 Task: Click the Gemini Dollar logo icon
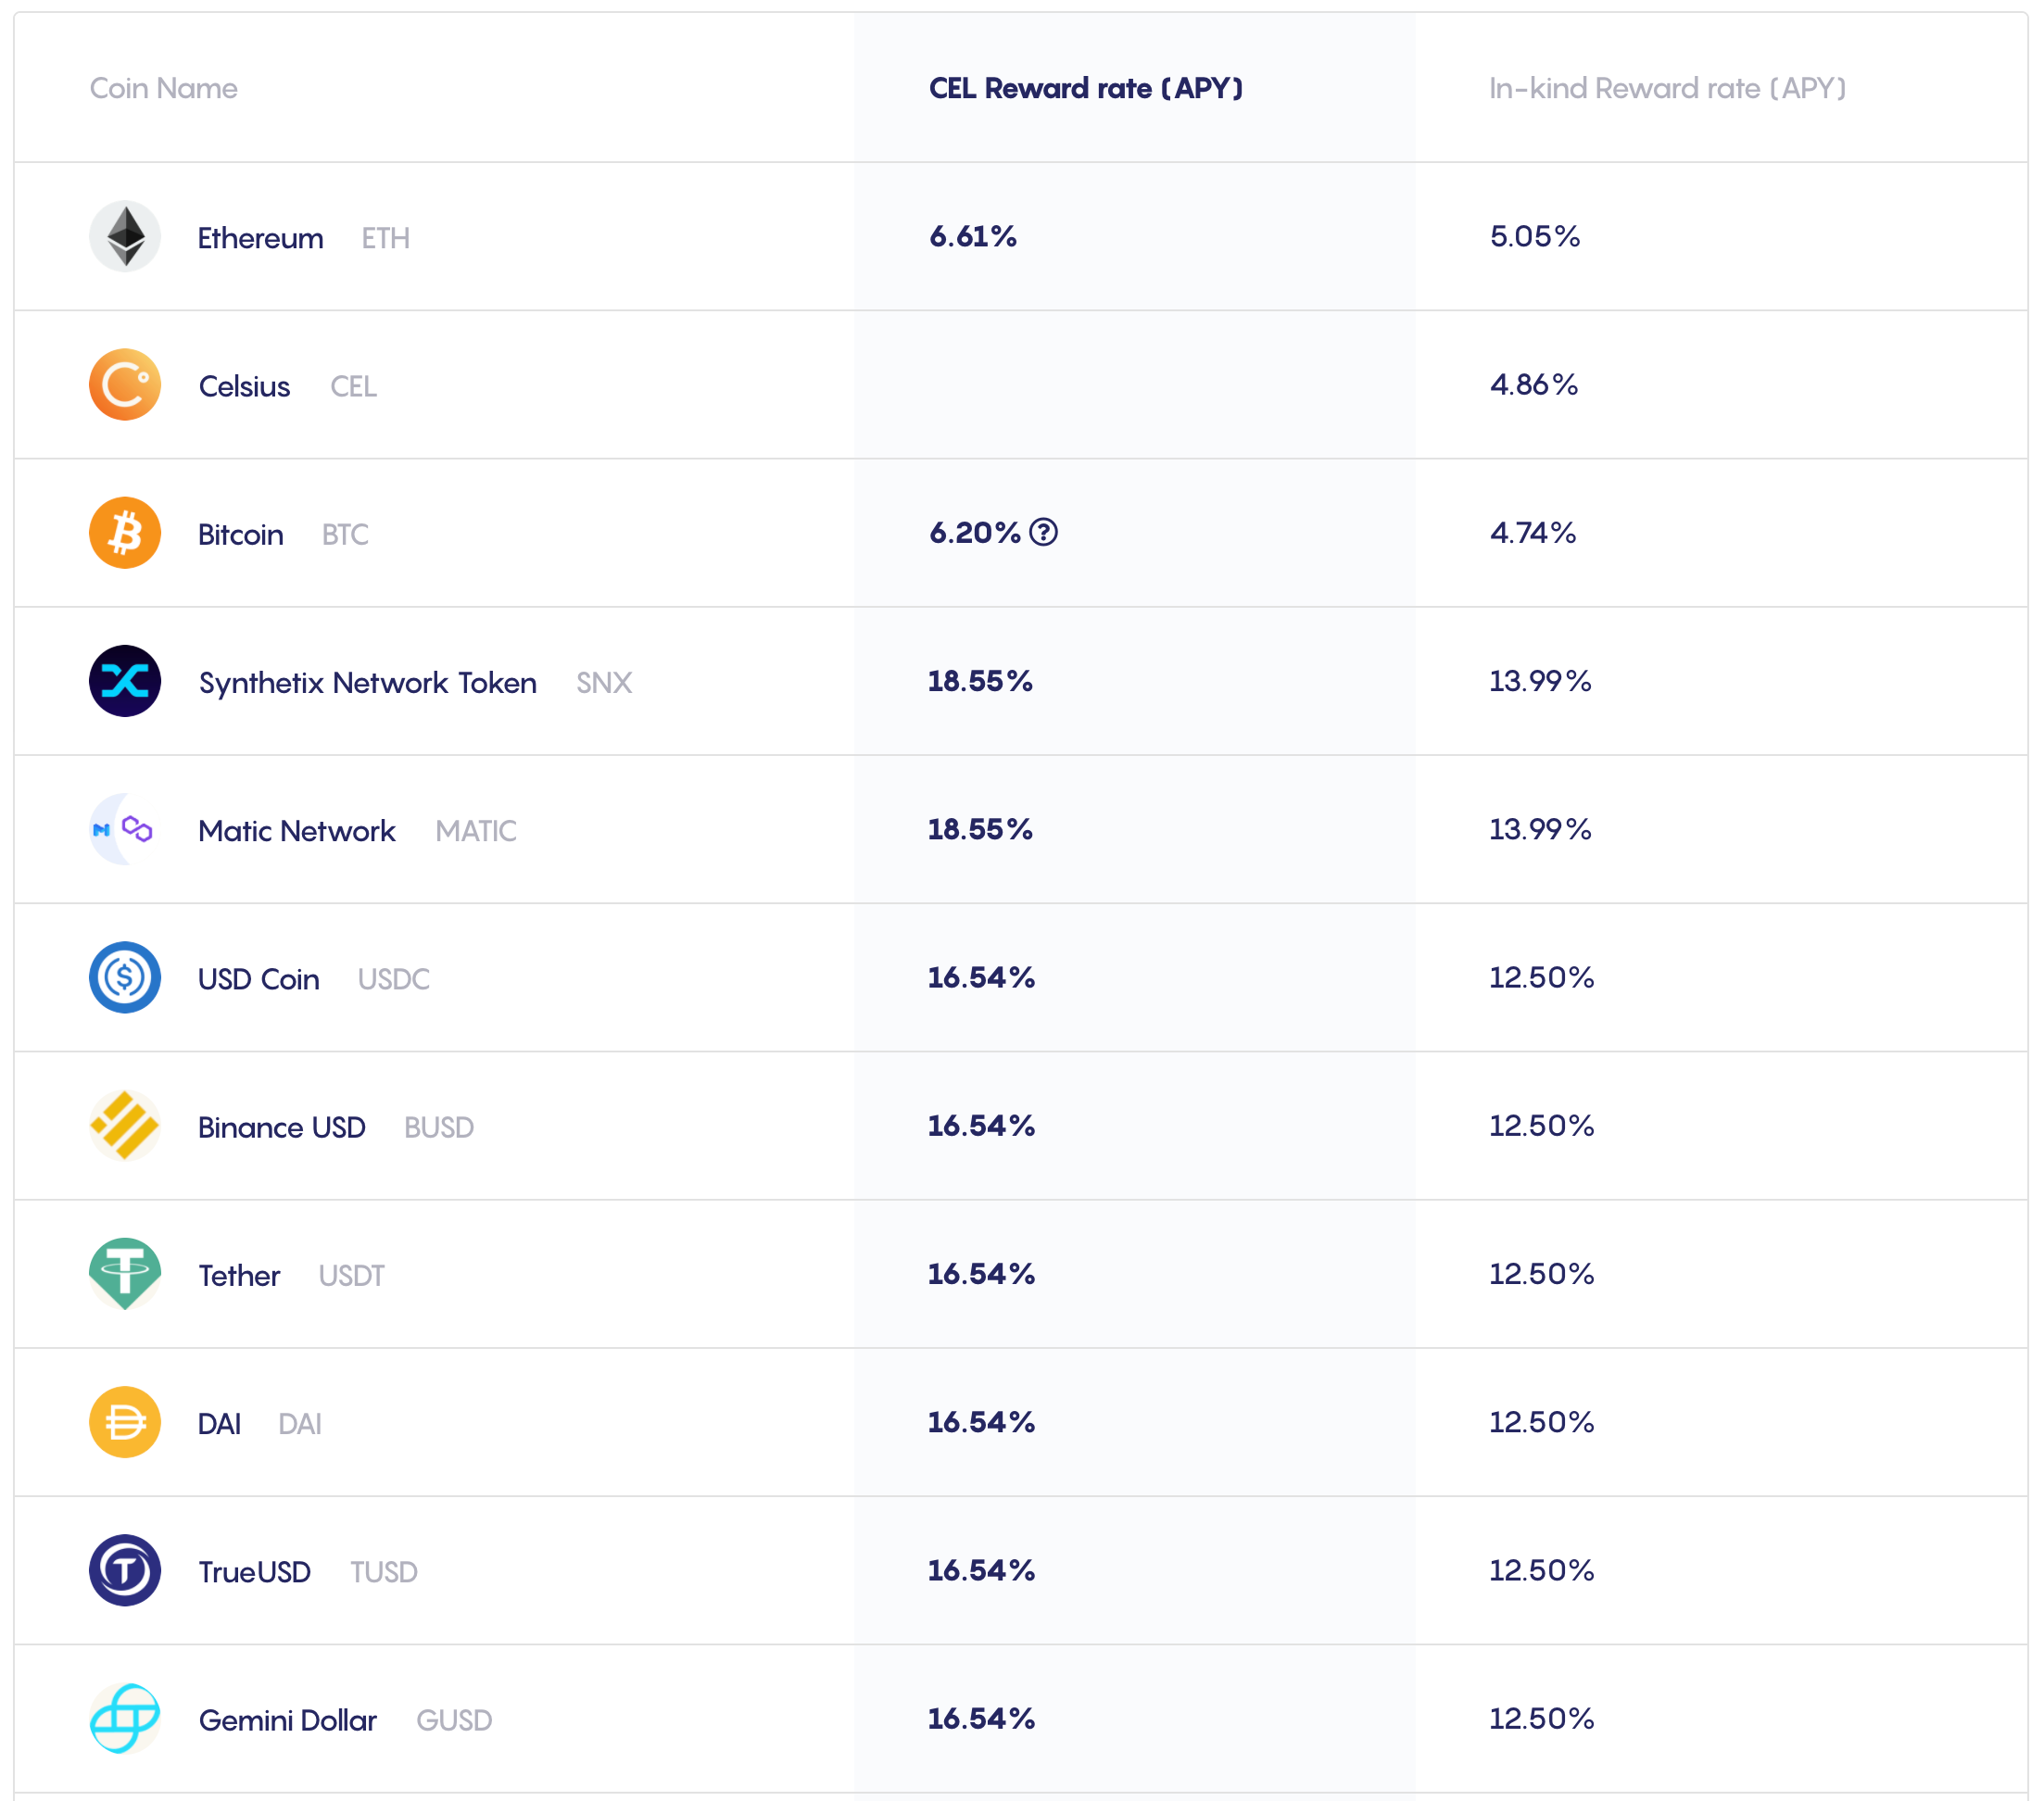pos(125,1718)
